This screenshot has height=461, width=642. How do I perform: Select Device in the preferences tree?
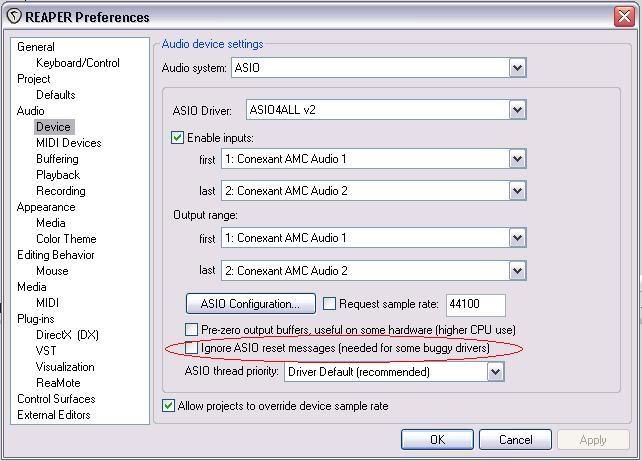pos(54,127)
